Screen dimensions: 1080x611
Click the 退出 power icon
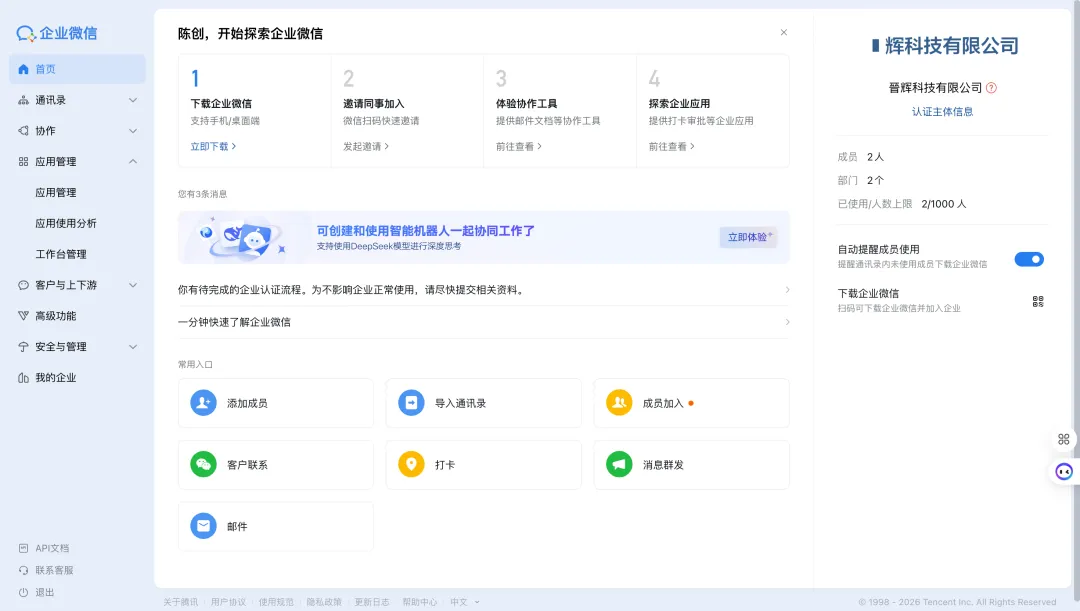(23, 592)
